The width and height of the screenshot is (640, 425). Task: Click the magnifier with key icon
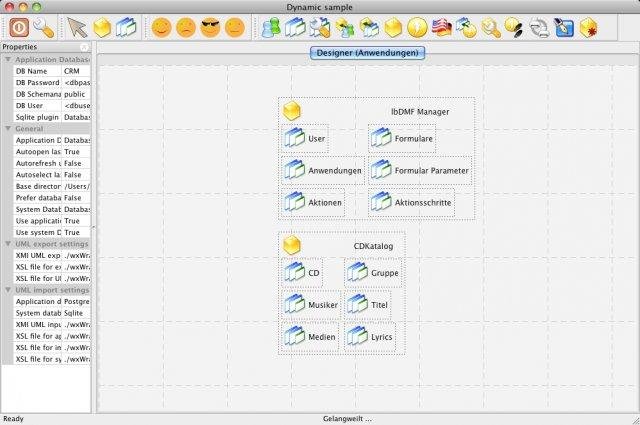(491, 28)
